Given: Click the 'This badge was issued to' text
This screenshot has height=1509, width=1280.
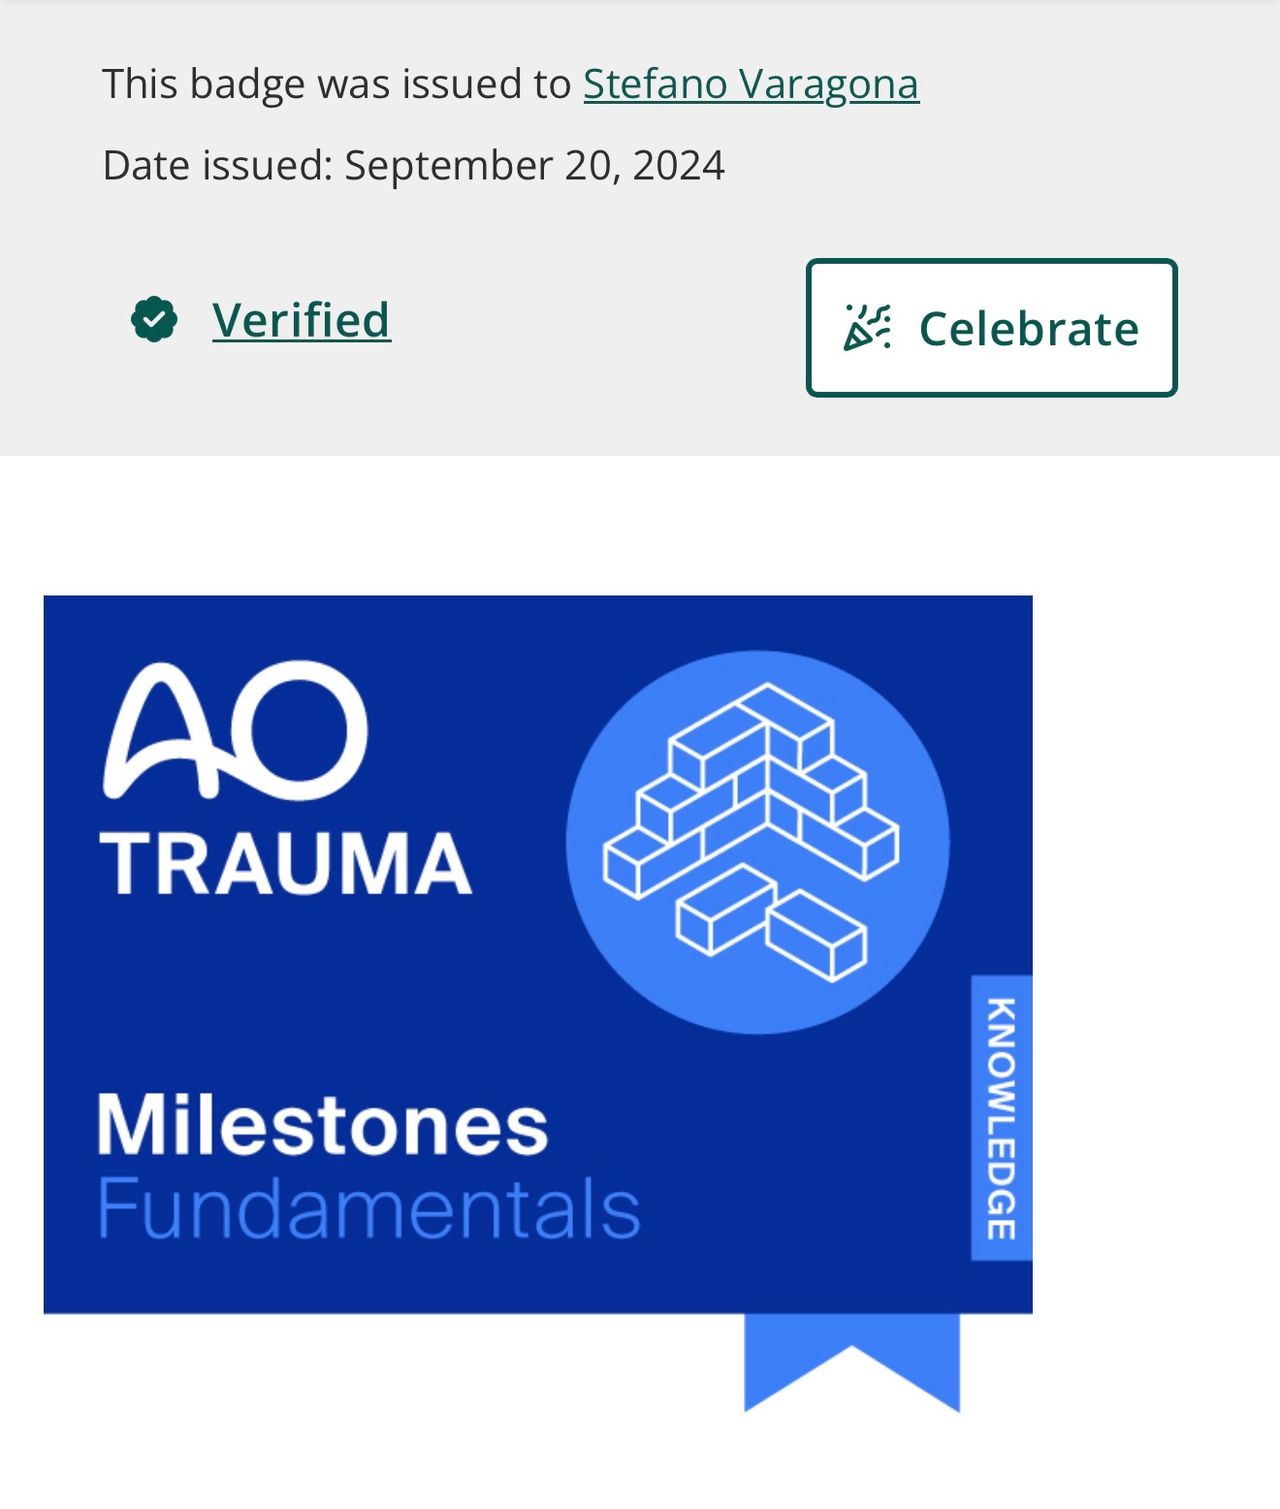Looking at the screenshot, I should (x=336, y=84).
